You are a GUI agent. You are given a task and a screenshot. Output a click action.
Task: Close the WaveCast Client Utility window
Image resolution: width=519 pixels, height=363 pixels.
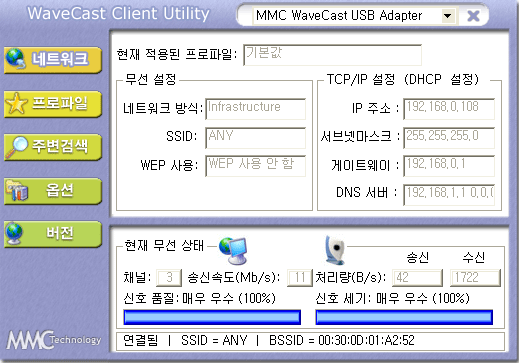[473, 16]
